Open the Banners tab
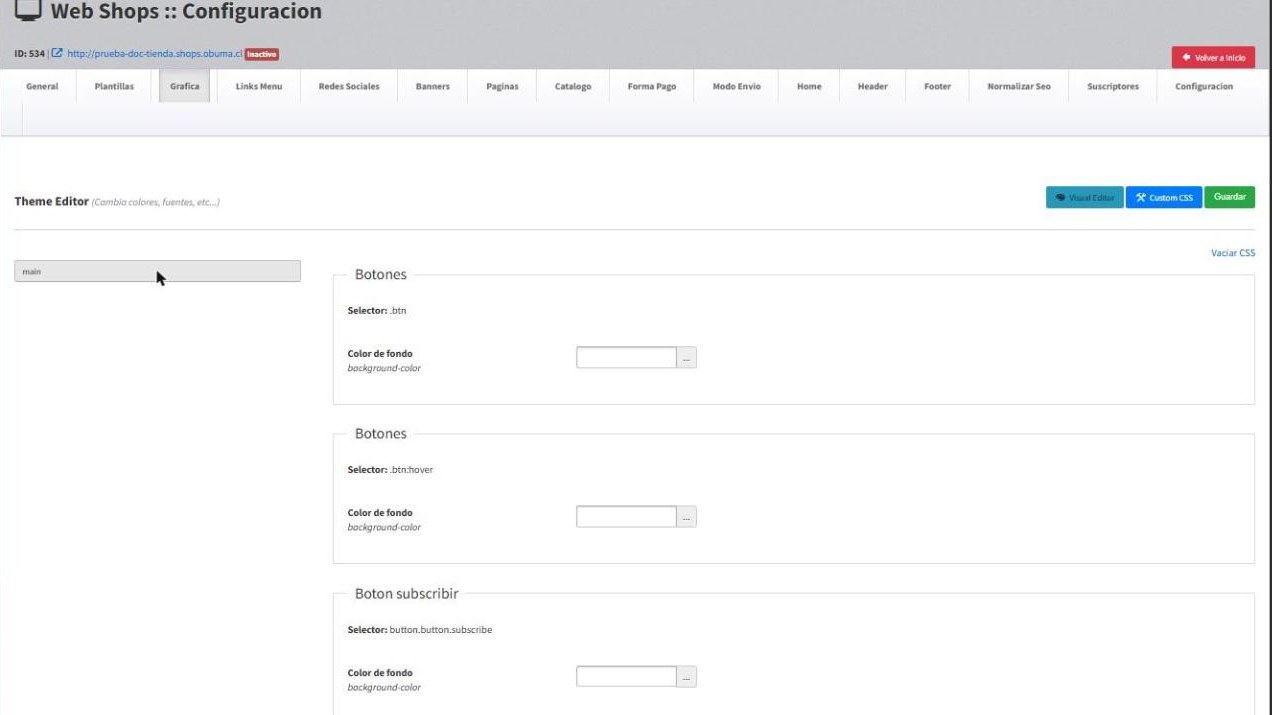Image resolution: width=1272 pixels, height=715 pixels. coord(433,86)
